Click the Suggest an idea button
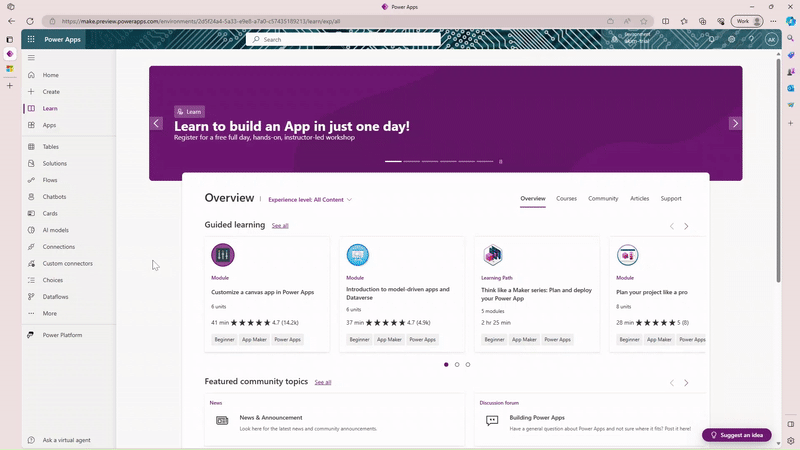The image size is (800, 450). (737, 435)
